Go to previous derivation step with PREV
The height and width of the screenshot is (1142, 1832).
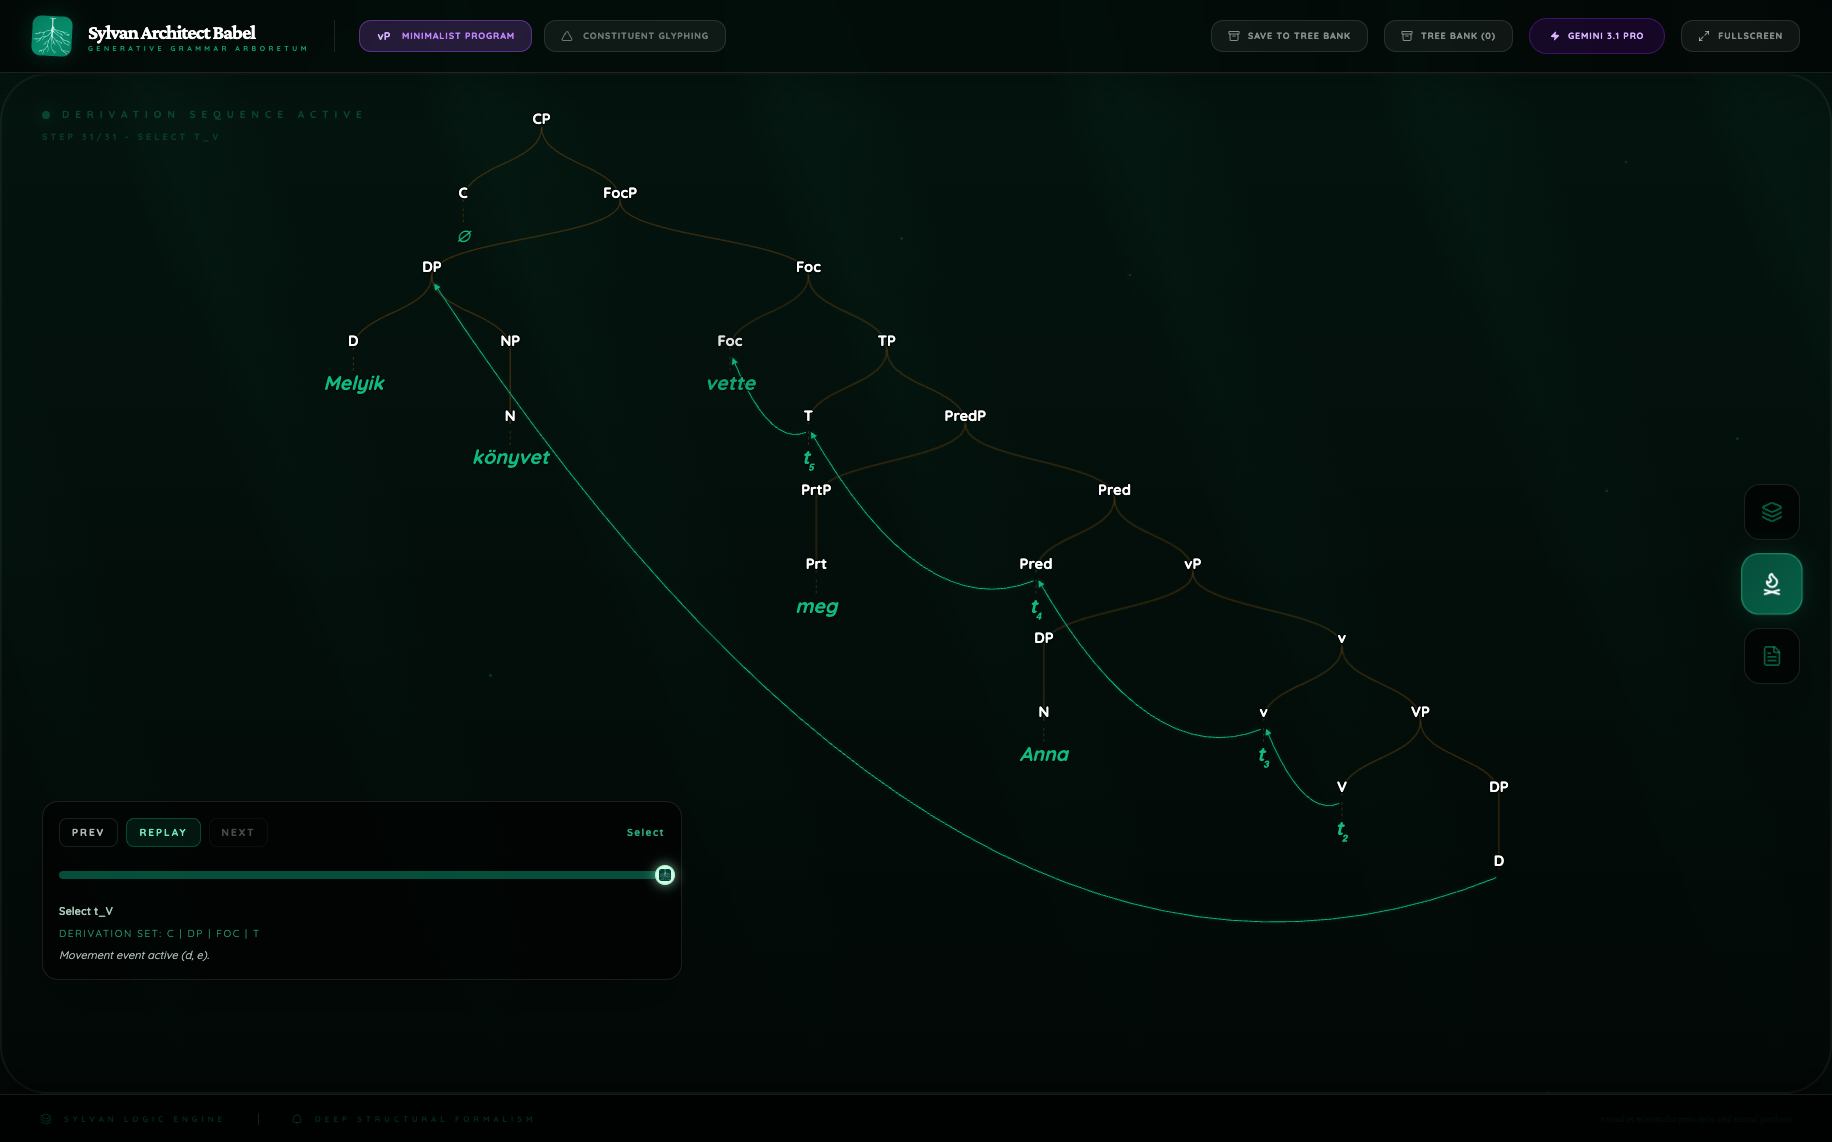click(x=88, y=832)
